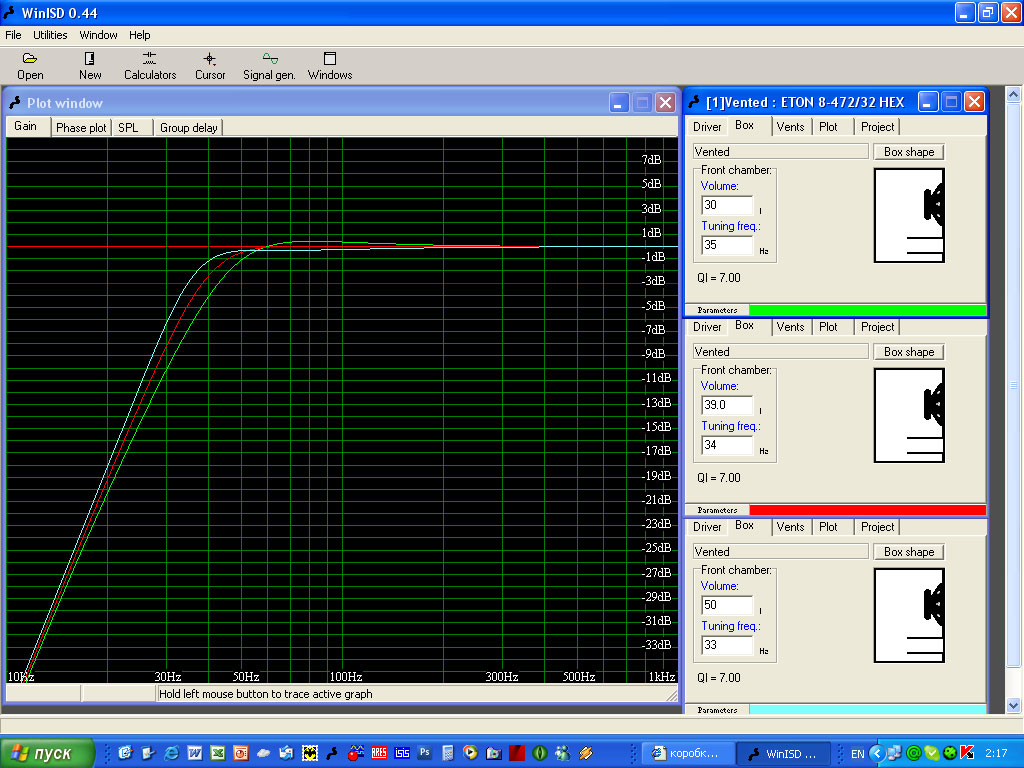Click Box shape button in 50 l panel
This screenshot has height=768, width=1024.
[x=909, y=551]
